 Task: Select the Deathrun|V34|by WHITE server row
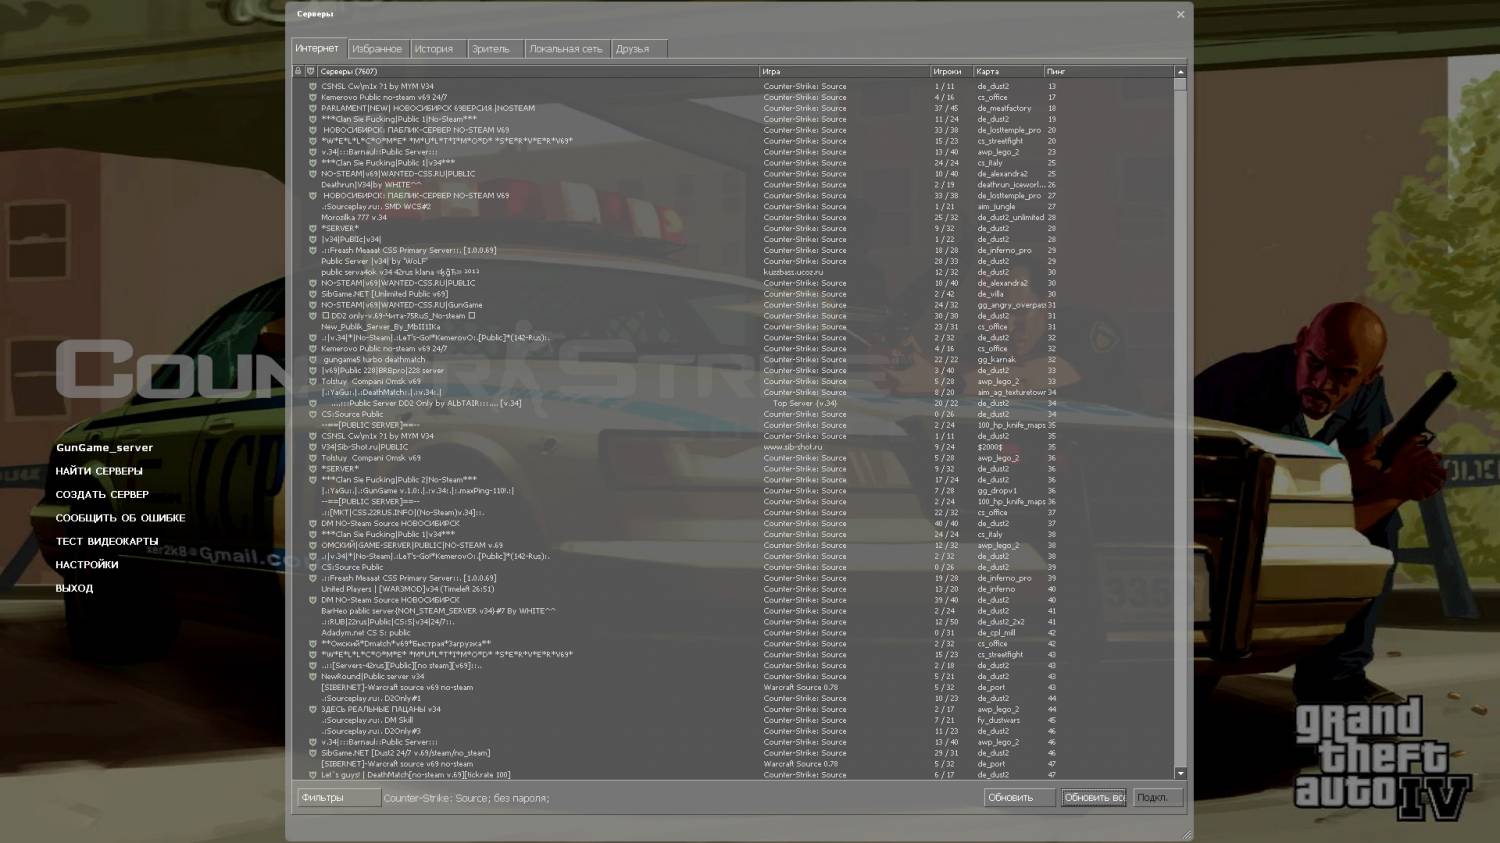pyautogui.click(x=733, y=184)
